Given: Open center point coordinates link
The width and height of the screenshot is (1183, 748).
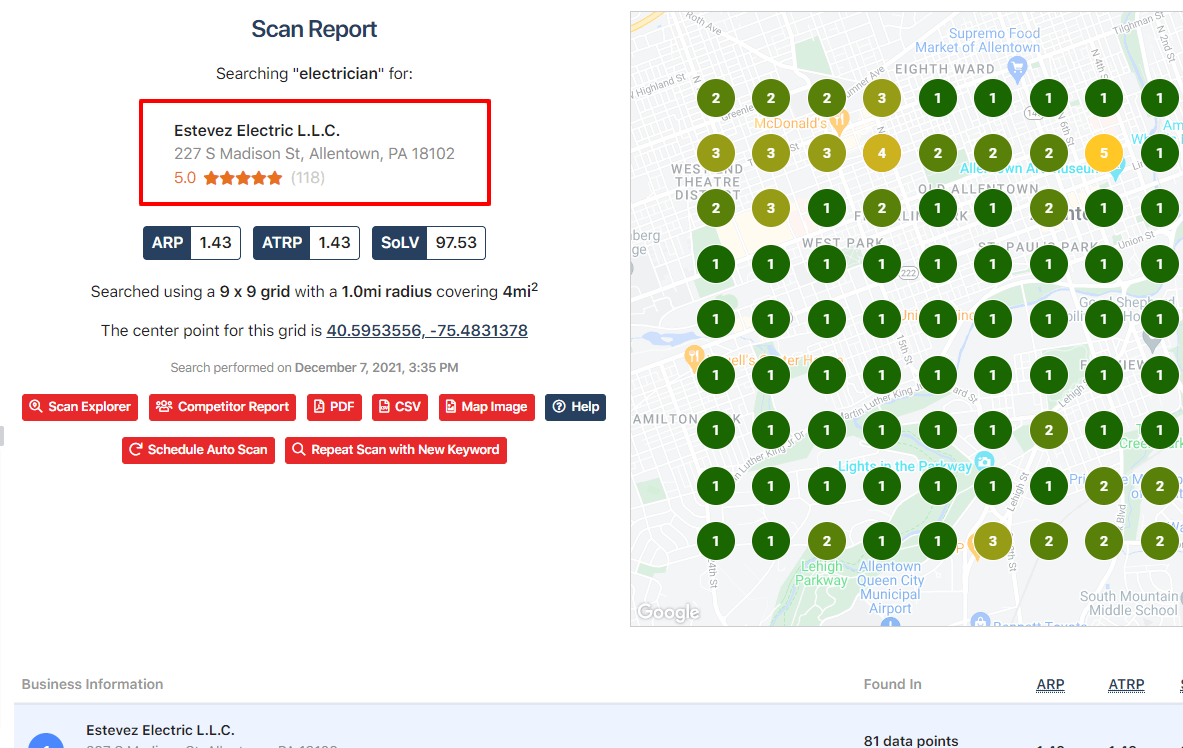Looking at the screenshot, I should click(x=427, y=331).
